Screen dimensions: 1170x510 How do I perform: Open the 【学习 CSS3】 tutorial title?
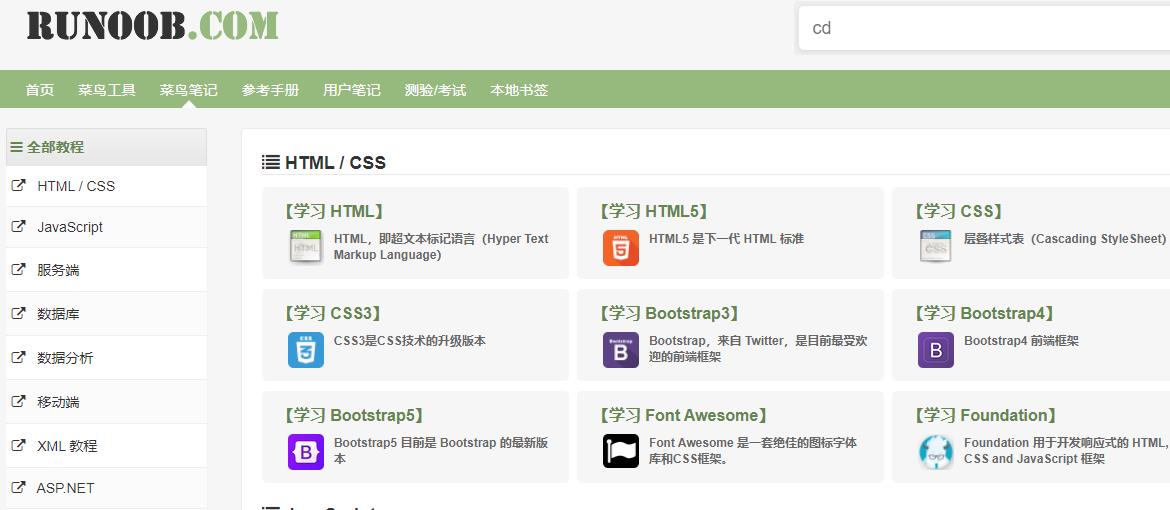tap(333, 314)
